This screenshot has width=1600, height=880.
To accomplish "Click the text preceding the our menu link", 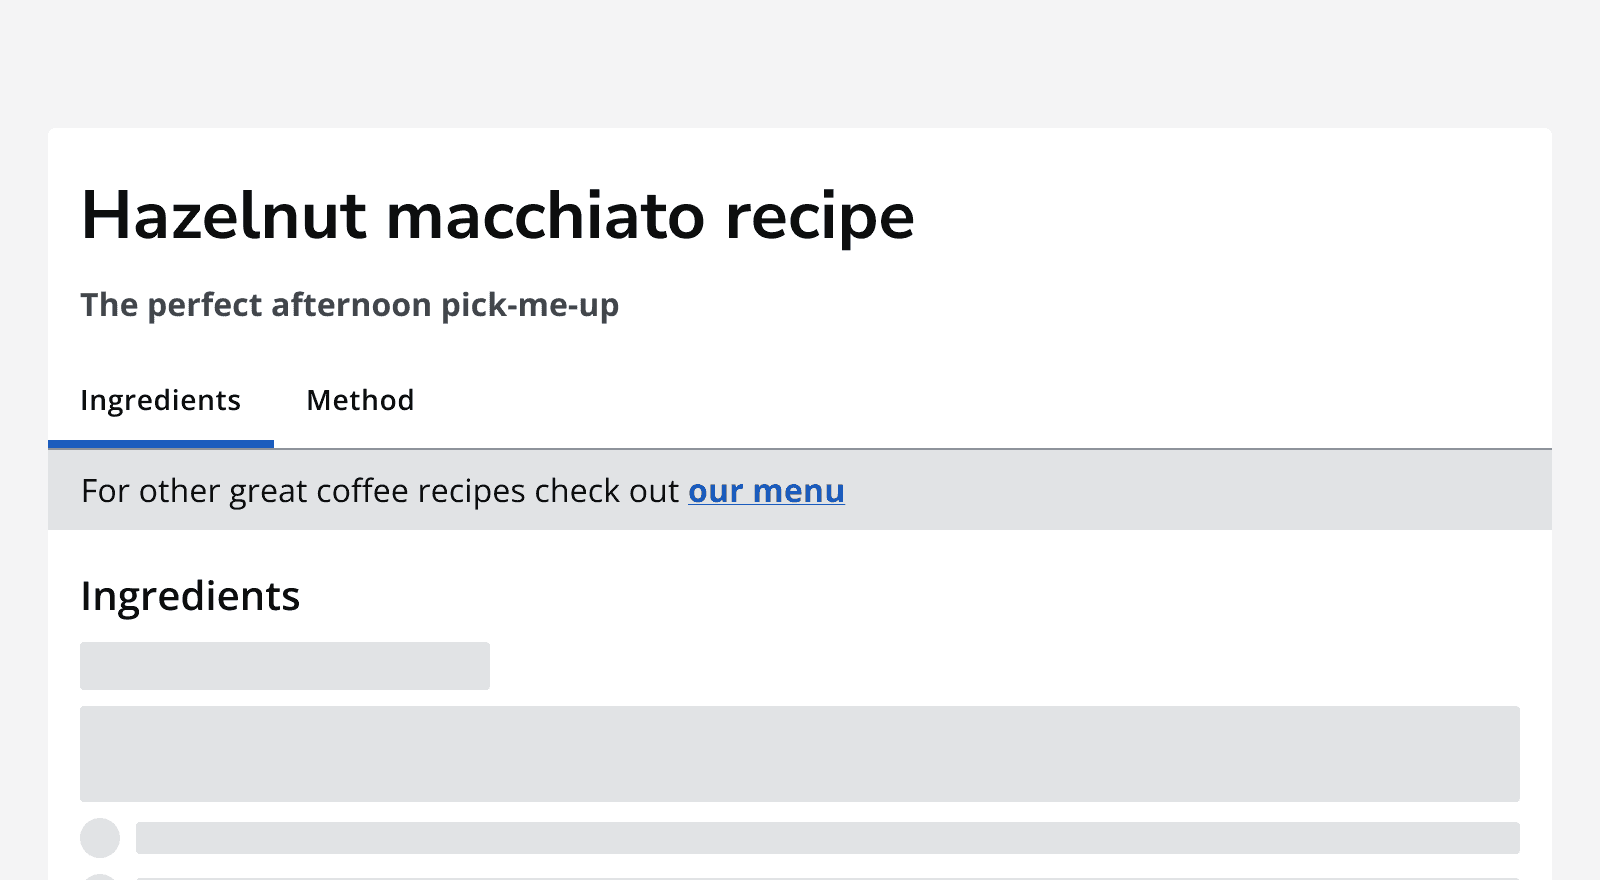I will tap(380, 491).
